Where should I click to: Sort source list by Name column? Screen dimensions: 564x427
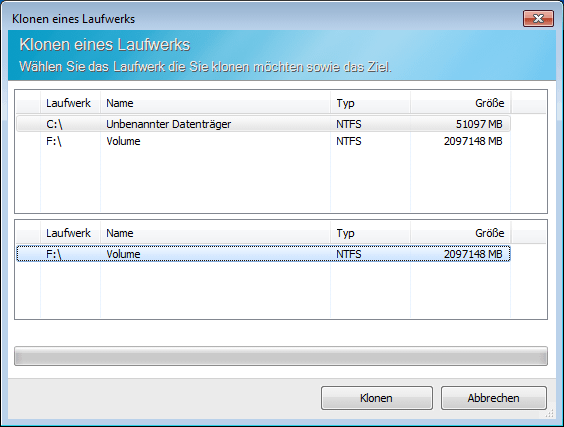point(215,103)
